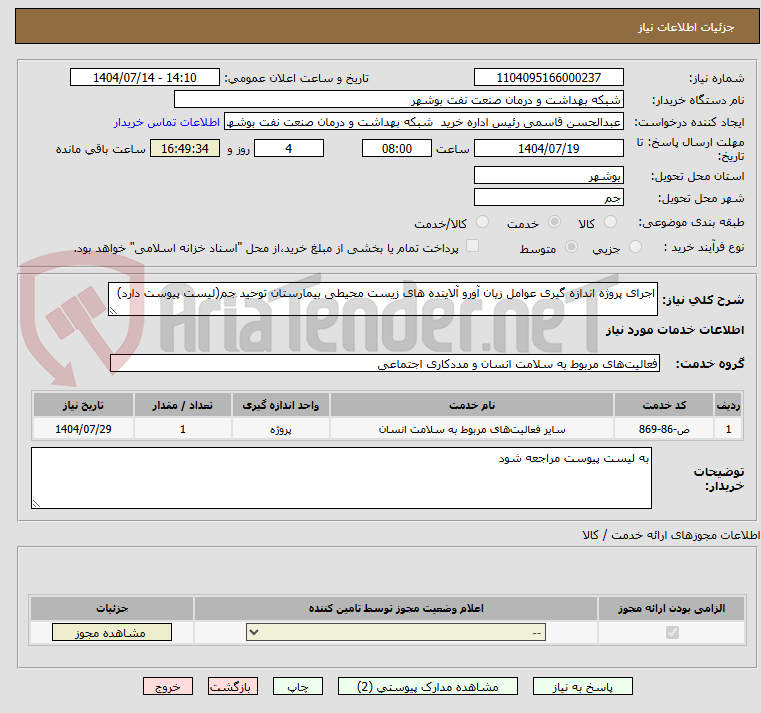Click the پاسخ به نیاز button

582,686
